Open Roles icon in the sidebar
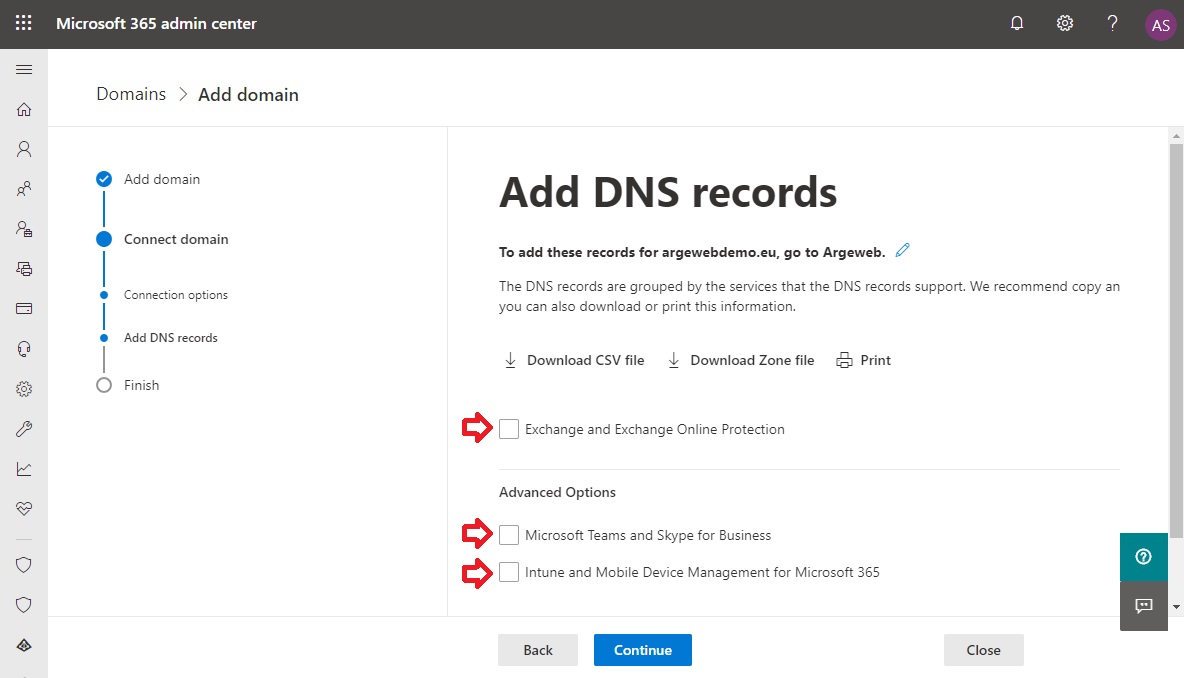 tap(24, 229)
